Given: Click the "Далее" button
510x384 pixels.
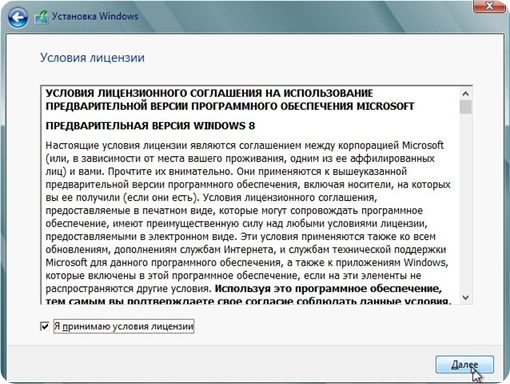Looking at the screenshot, I should (464, 364).
